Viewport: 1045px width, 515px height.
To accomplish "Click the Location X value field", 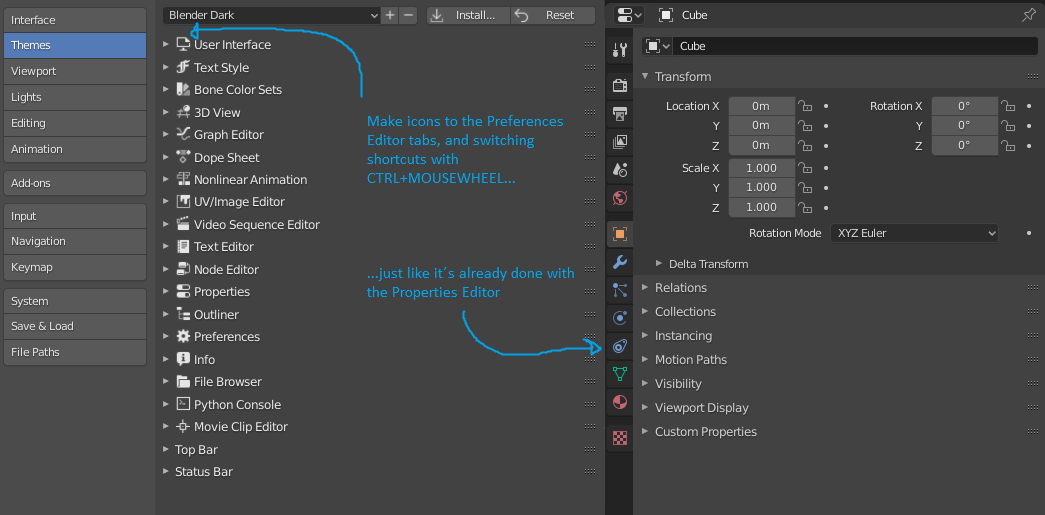I will [x=762, y=106].
